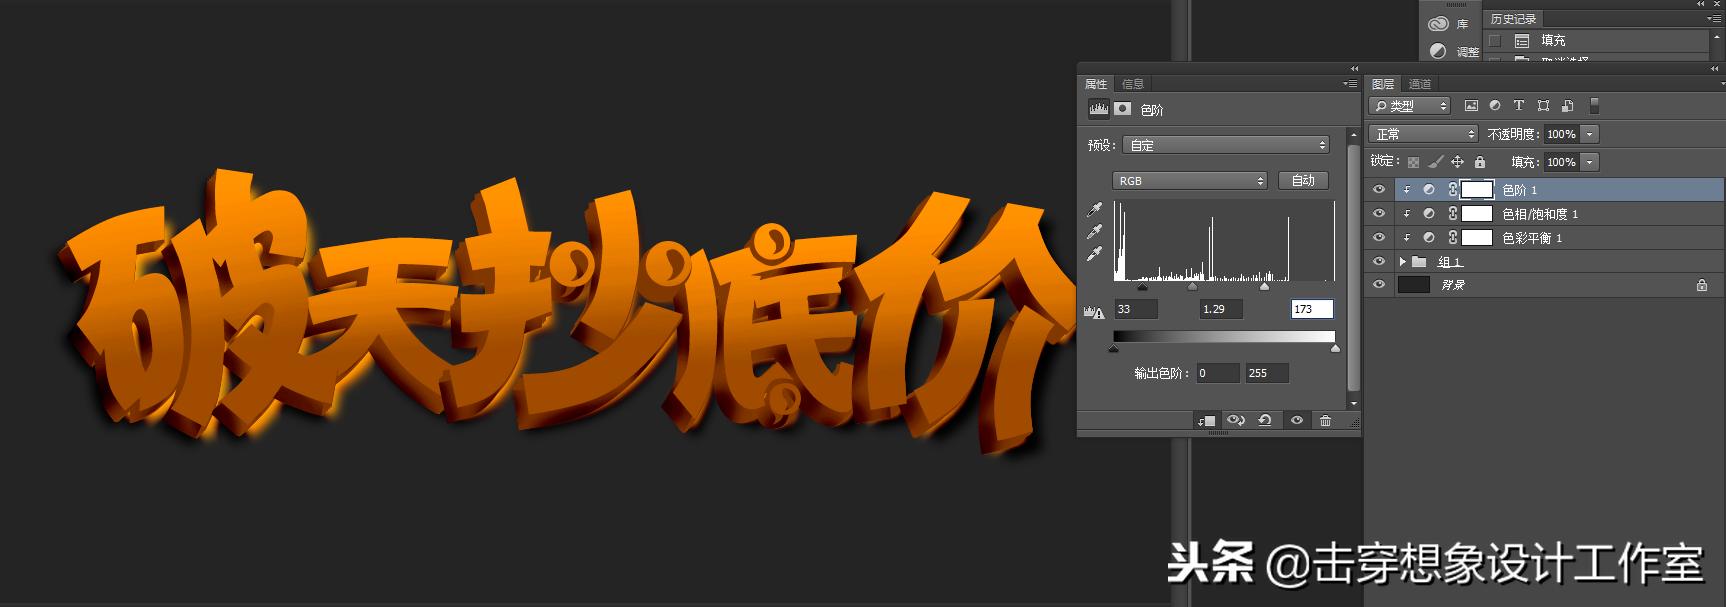Switch to the 通道 tab
Screen dimensions: 1726x607
click(1419, 84)
